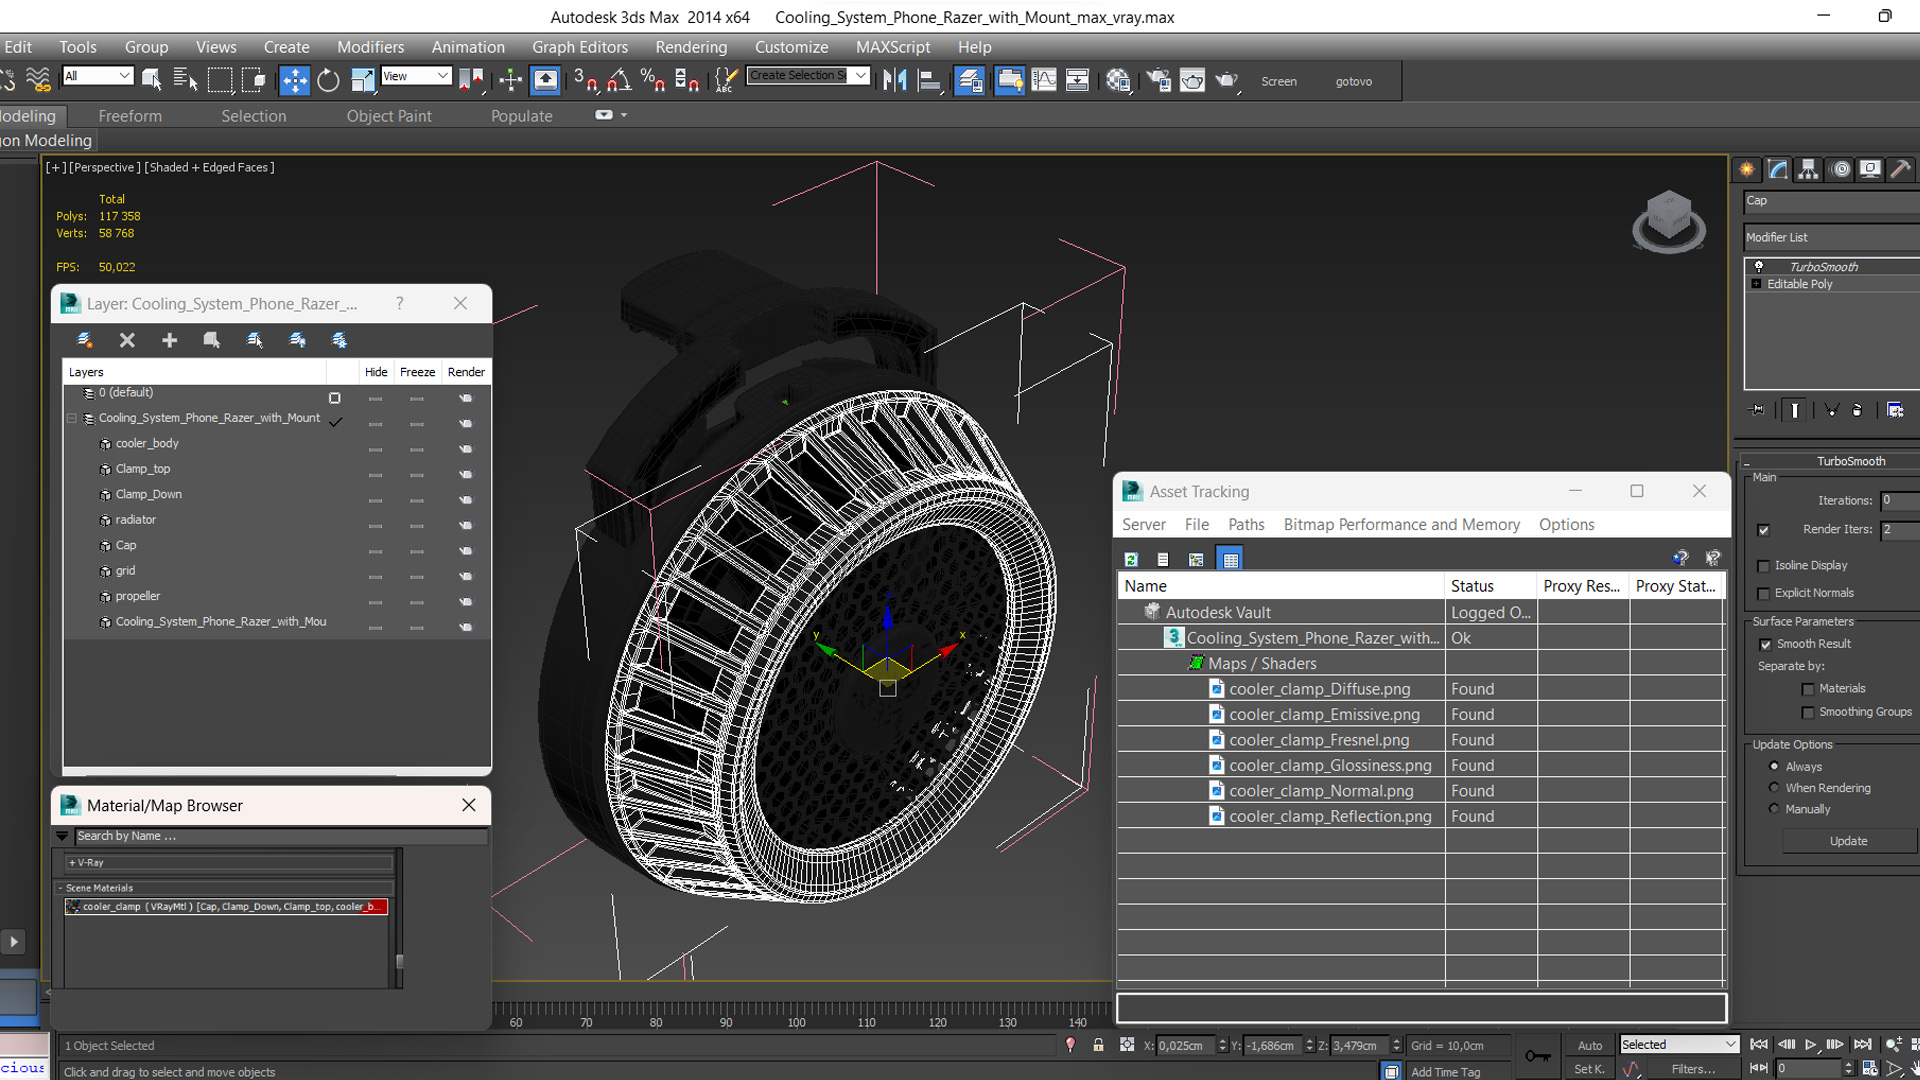Activate the Select and Move tool
Image resolution: width=1920 pixels, height=1080 pixels.
pyautogui.click(x=294, y=80)
